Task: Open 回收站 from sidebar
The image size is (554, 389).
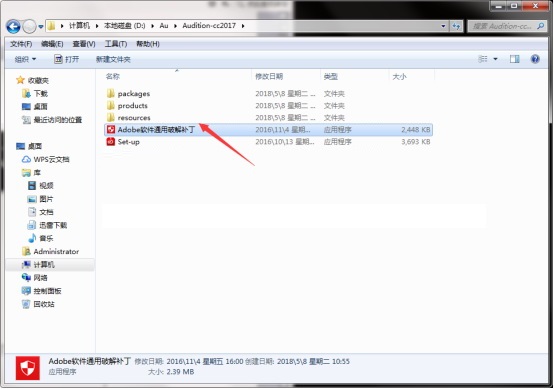Action: 44,304
